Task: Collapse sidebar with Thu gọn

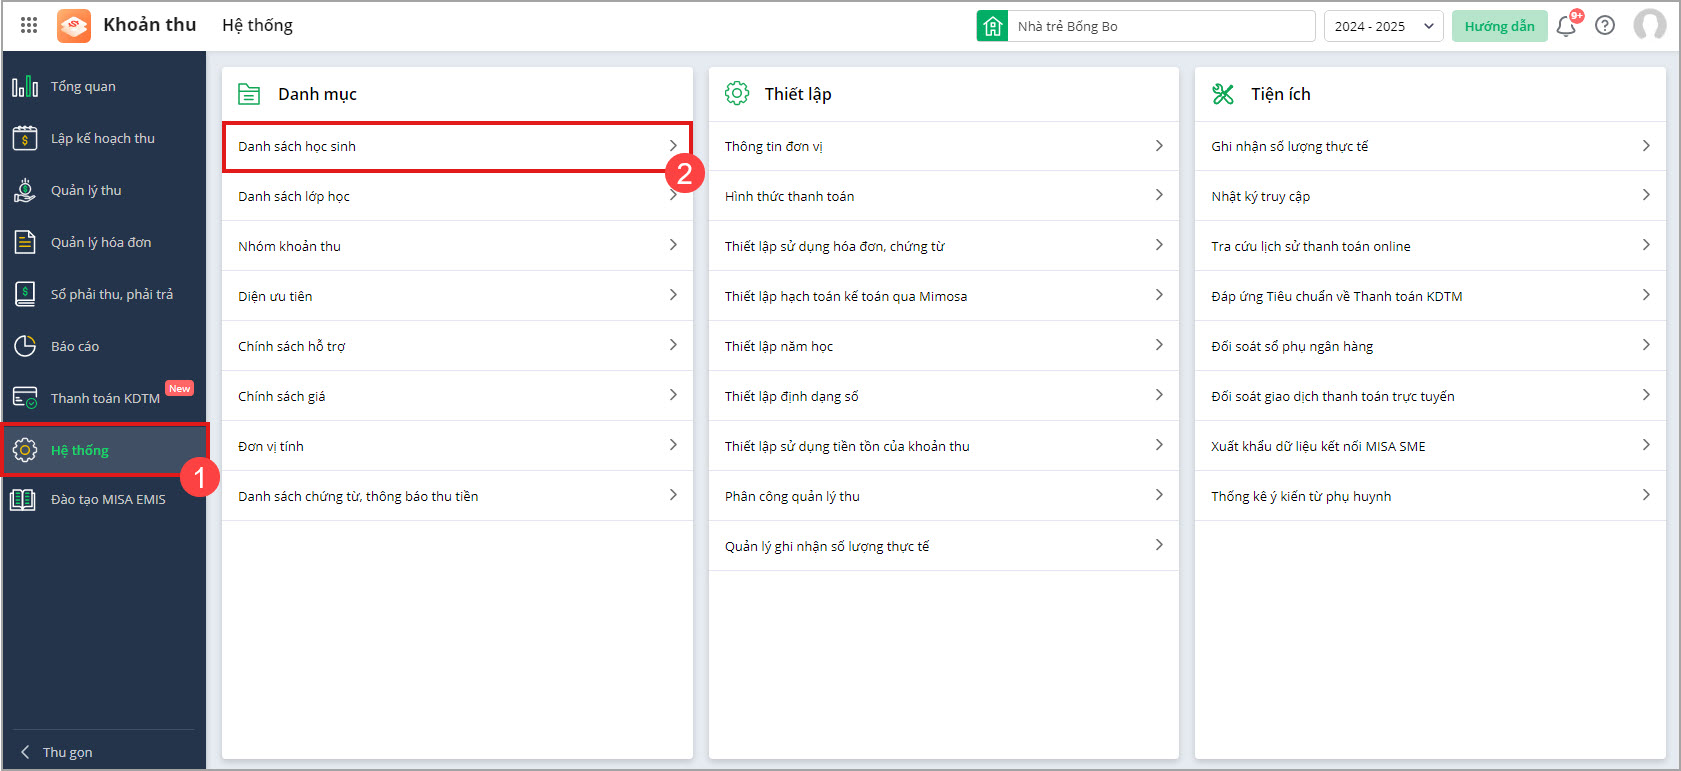Action: (x=66, y=752)
